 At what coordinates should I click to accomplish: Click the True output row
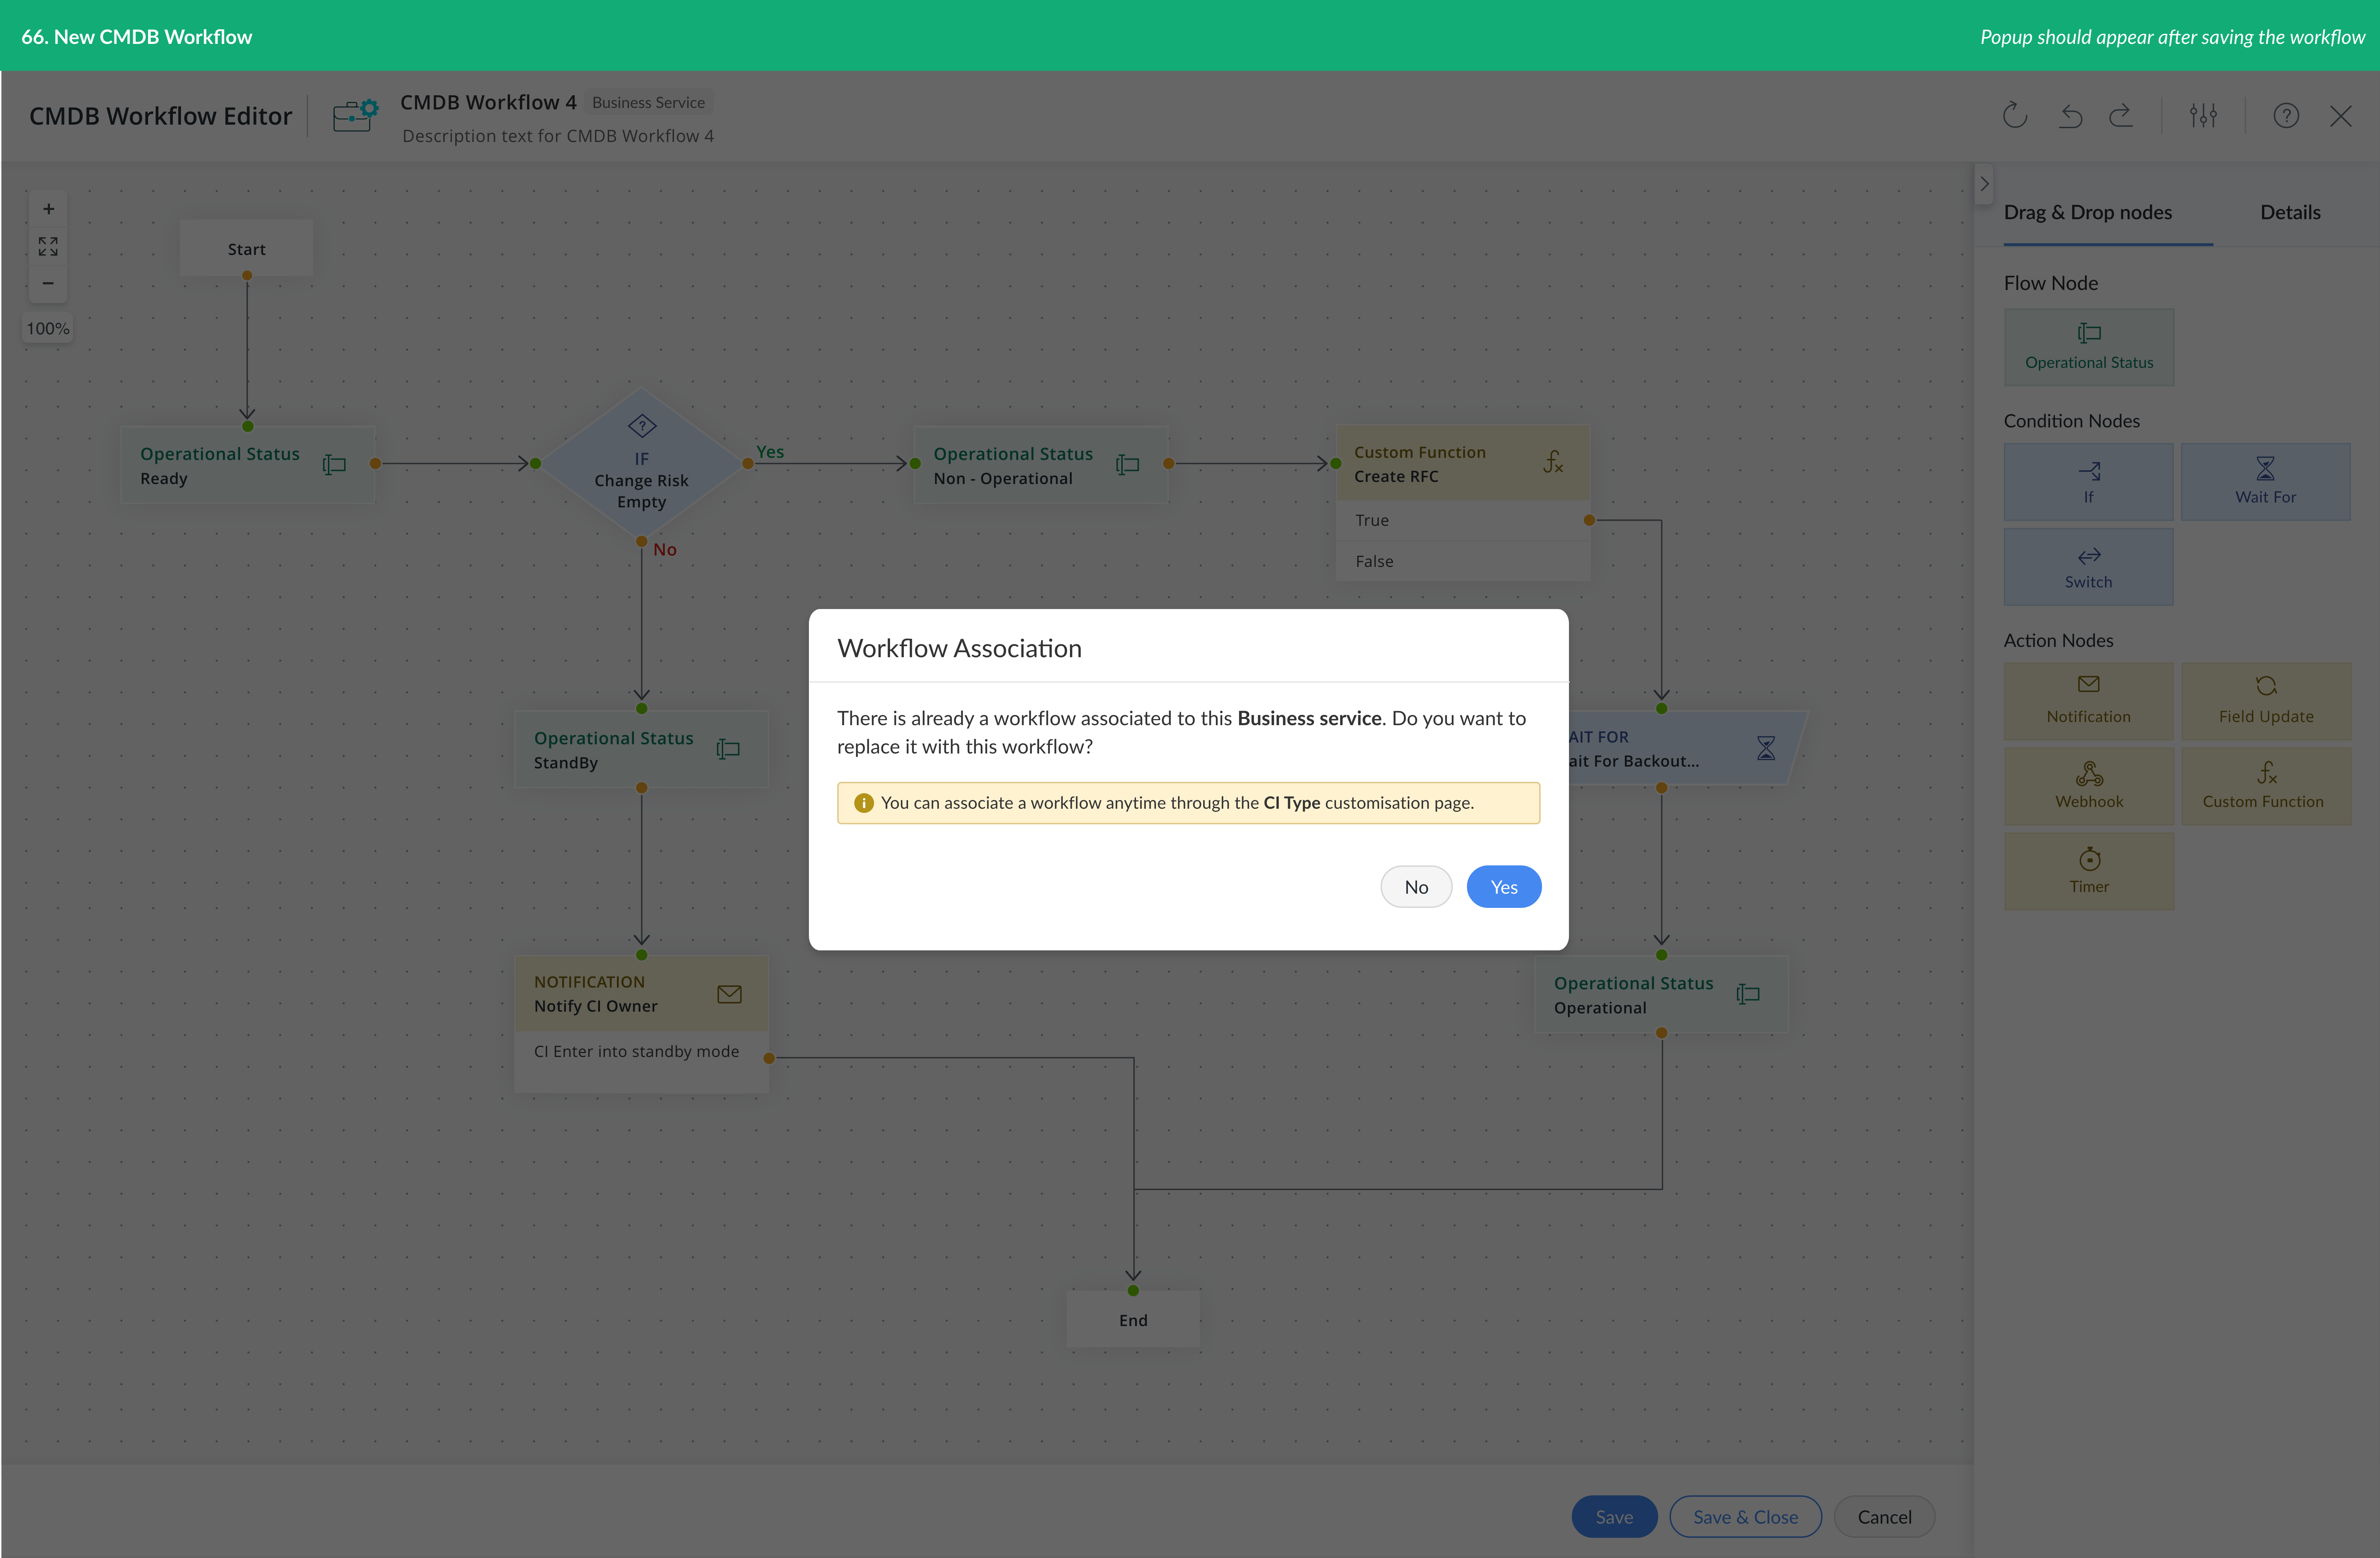tap(1463, 520)
